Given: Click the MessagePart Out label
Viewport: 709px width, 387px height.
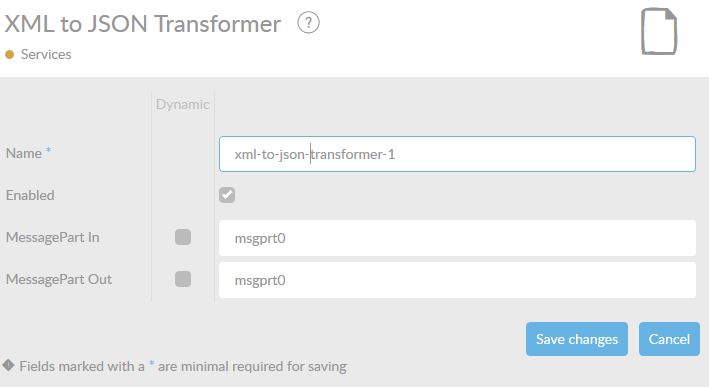Looking at the screenshot, I should point(59,279).
